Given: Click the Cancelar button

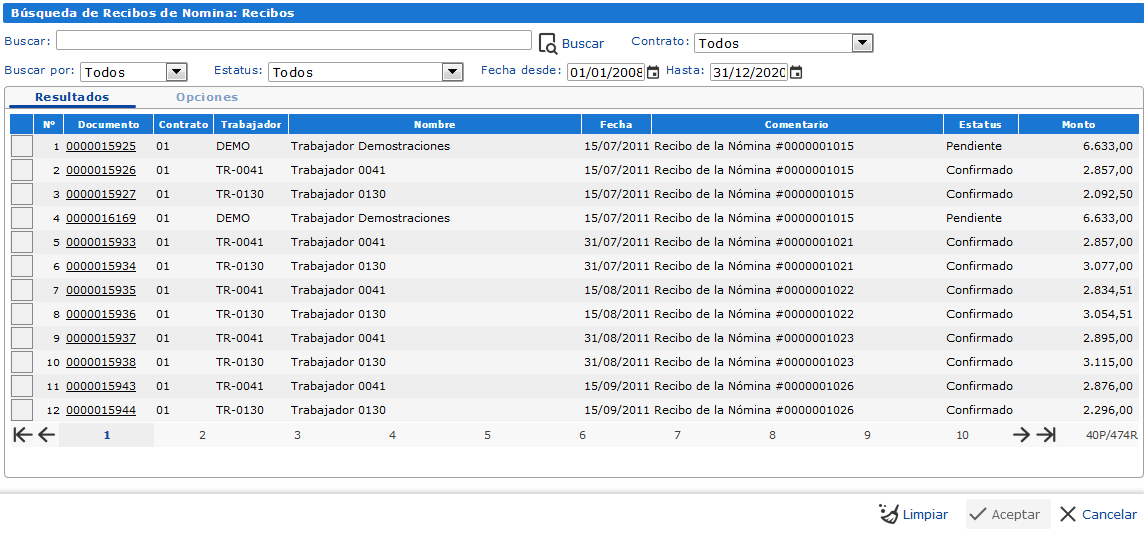Looking at the screenshot, I should pos(1098,515).
